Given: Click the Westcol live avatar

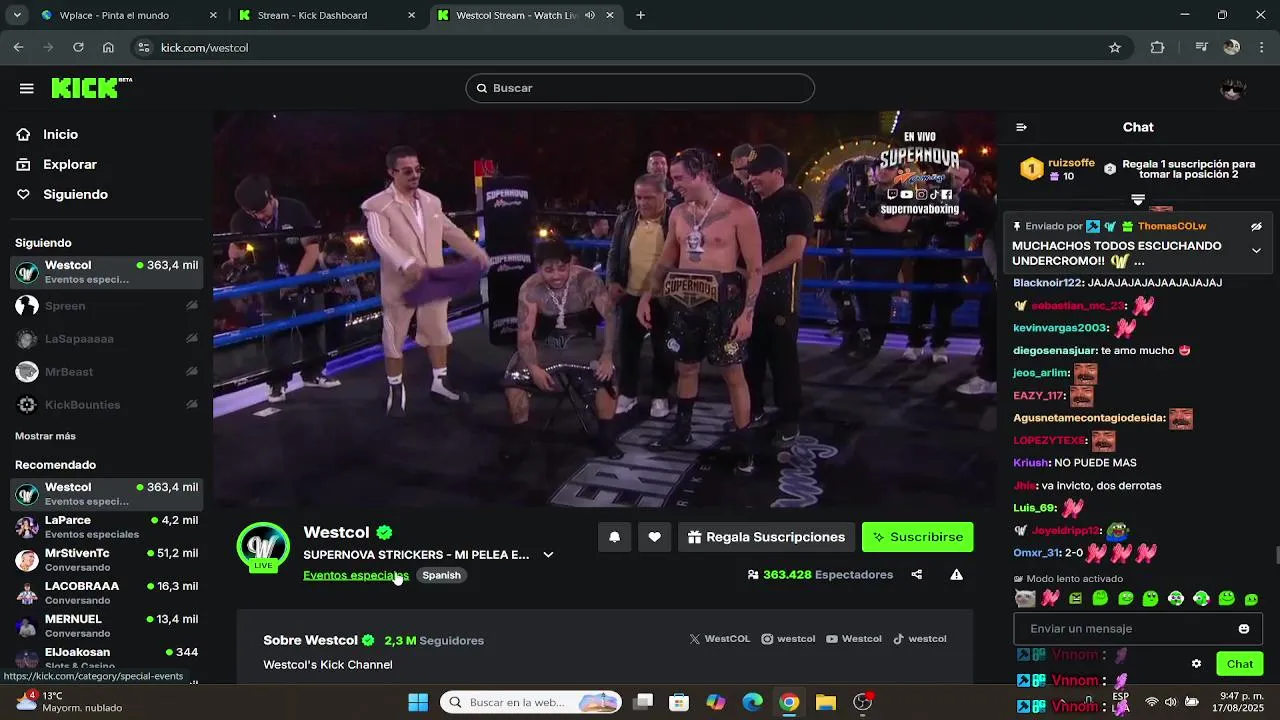Looking at the screenshot, I should [x=262, y=547].
